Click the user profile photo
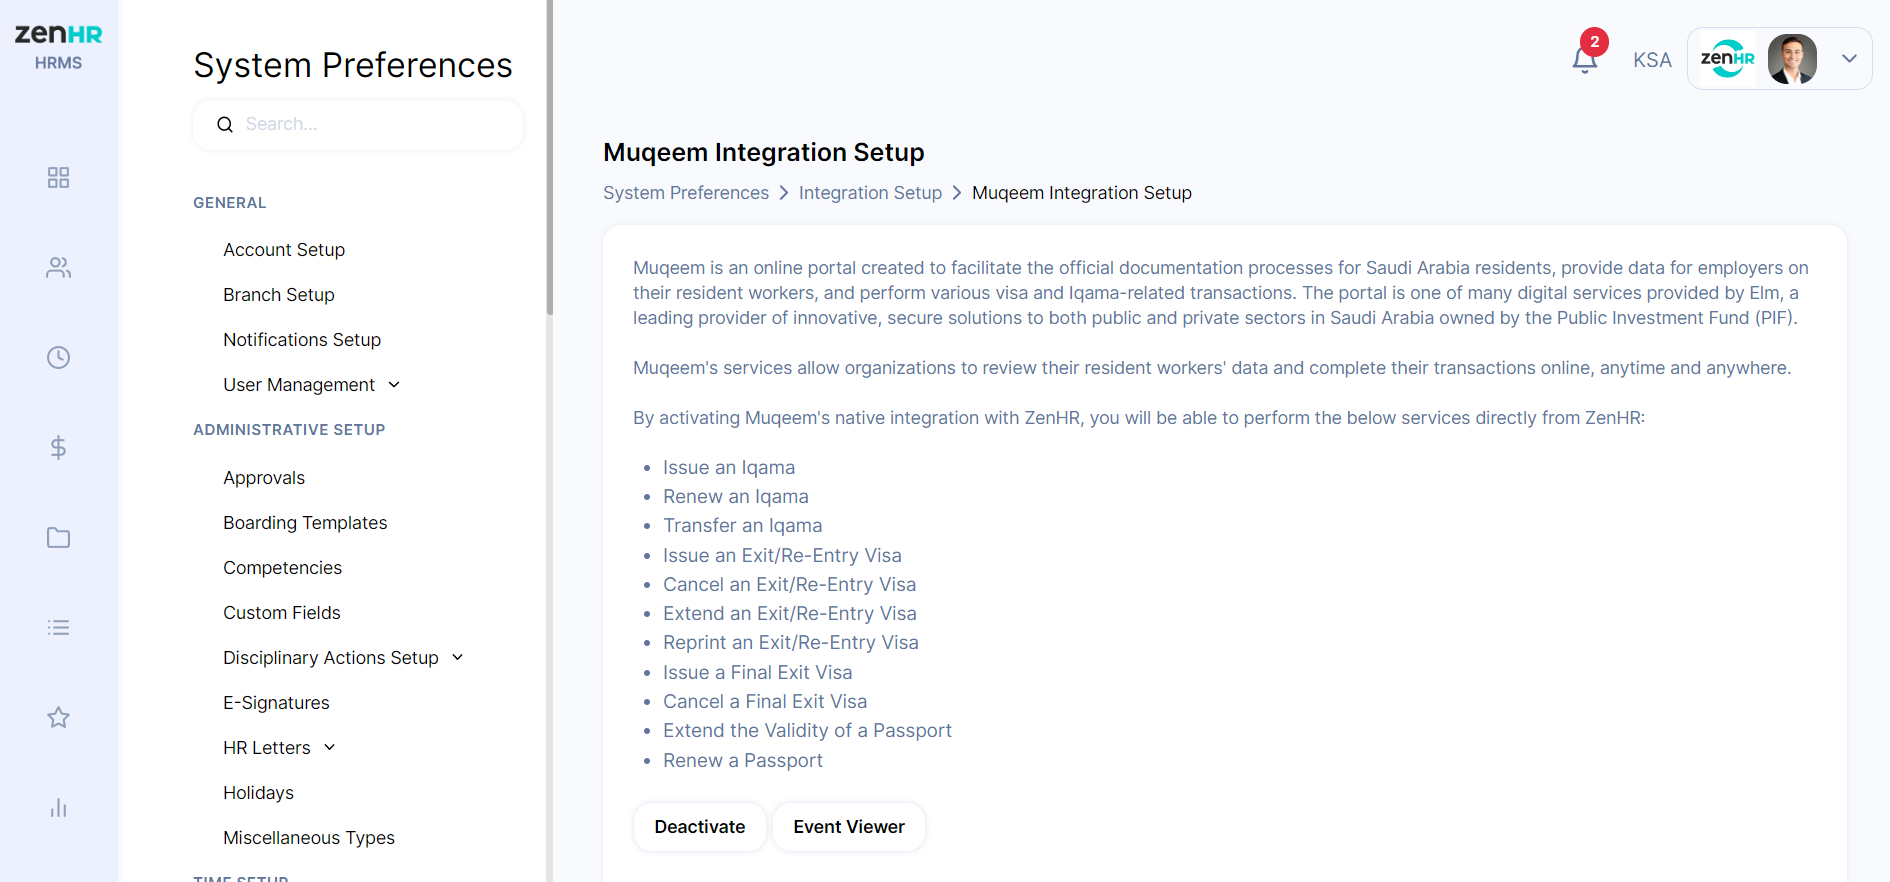1890x882 pixels. [x=1792, y=59]
